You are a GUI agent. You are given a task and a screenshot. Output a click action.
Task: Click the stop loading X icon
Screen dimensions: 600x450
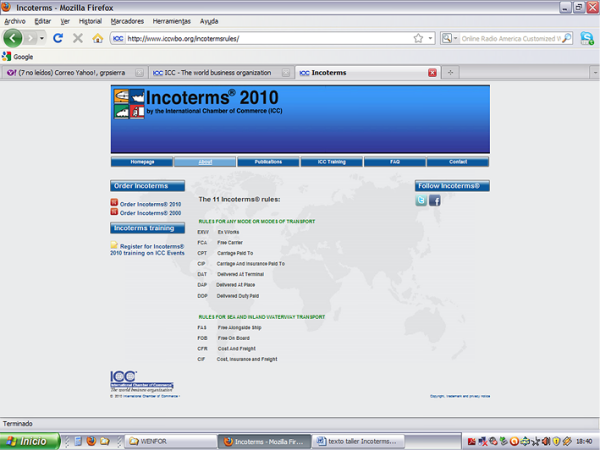tap(78, 38)
